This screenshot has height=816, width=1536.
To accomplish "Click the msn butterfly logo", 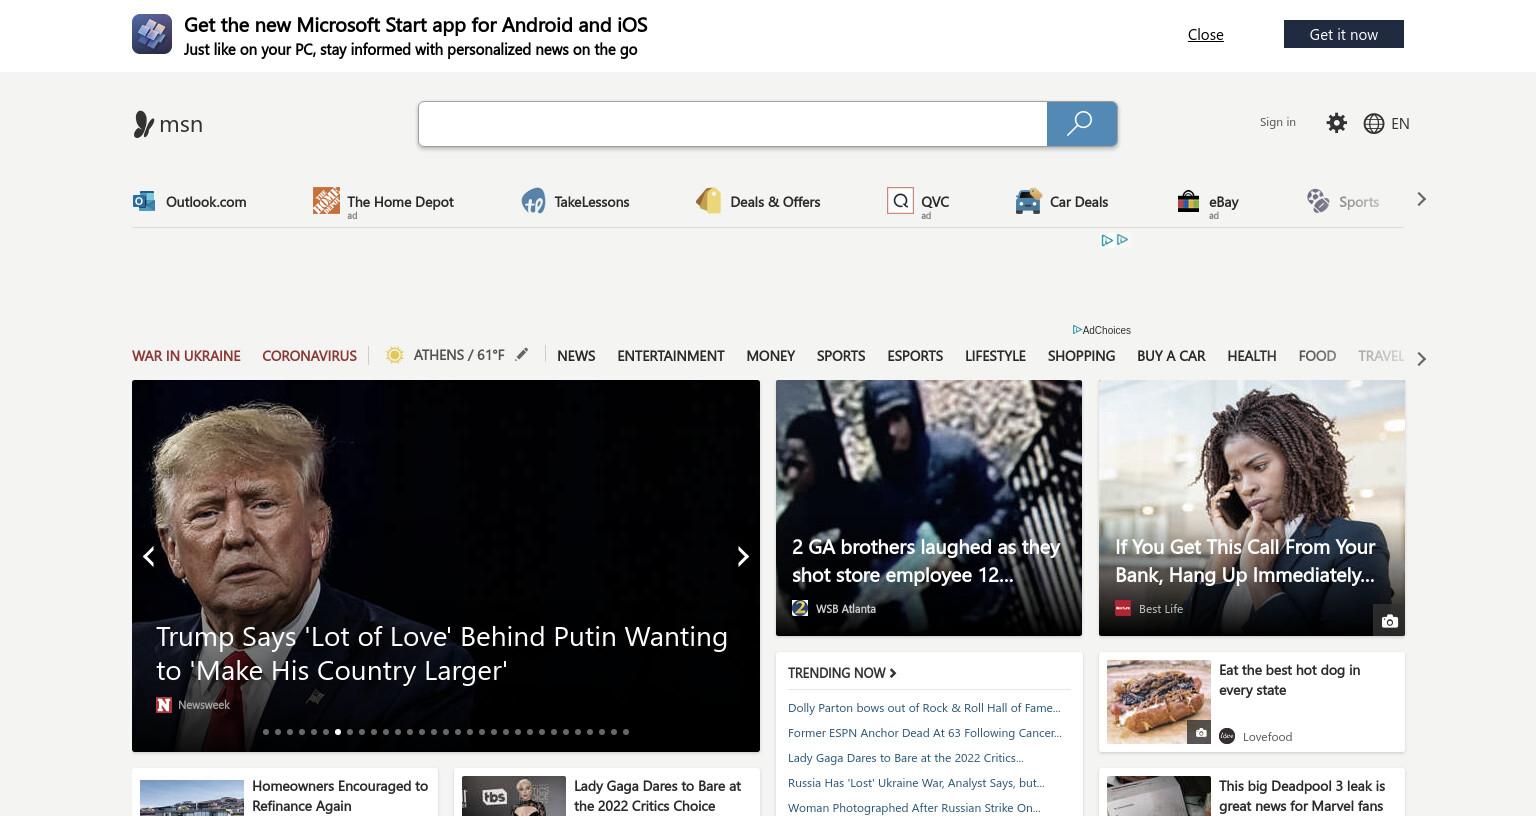I will (143, 124).
